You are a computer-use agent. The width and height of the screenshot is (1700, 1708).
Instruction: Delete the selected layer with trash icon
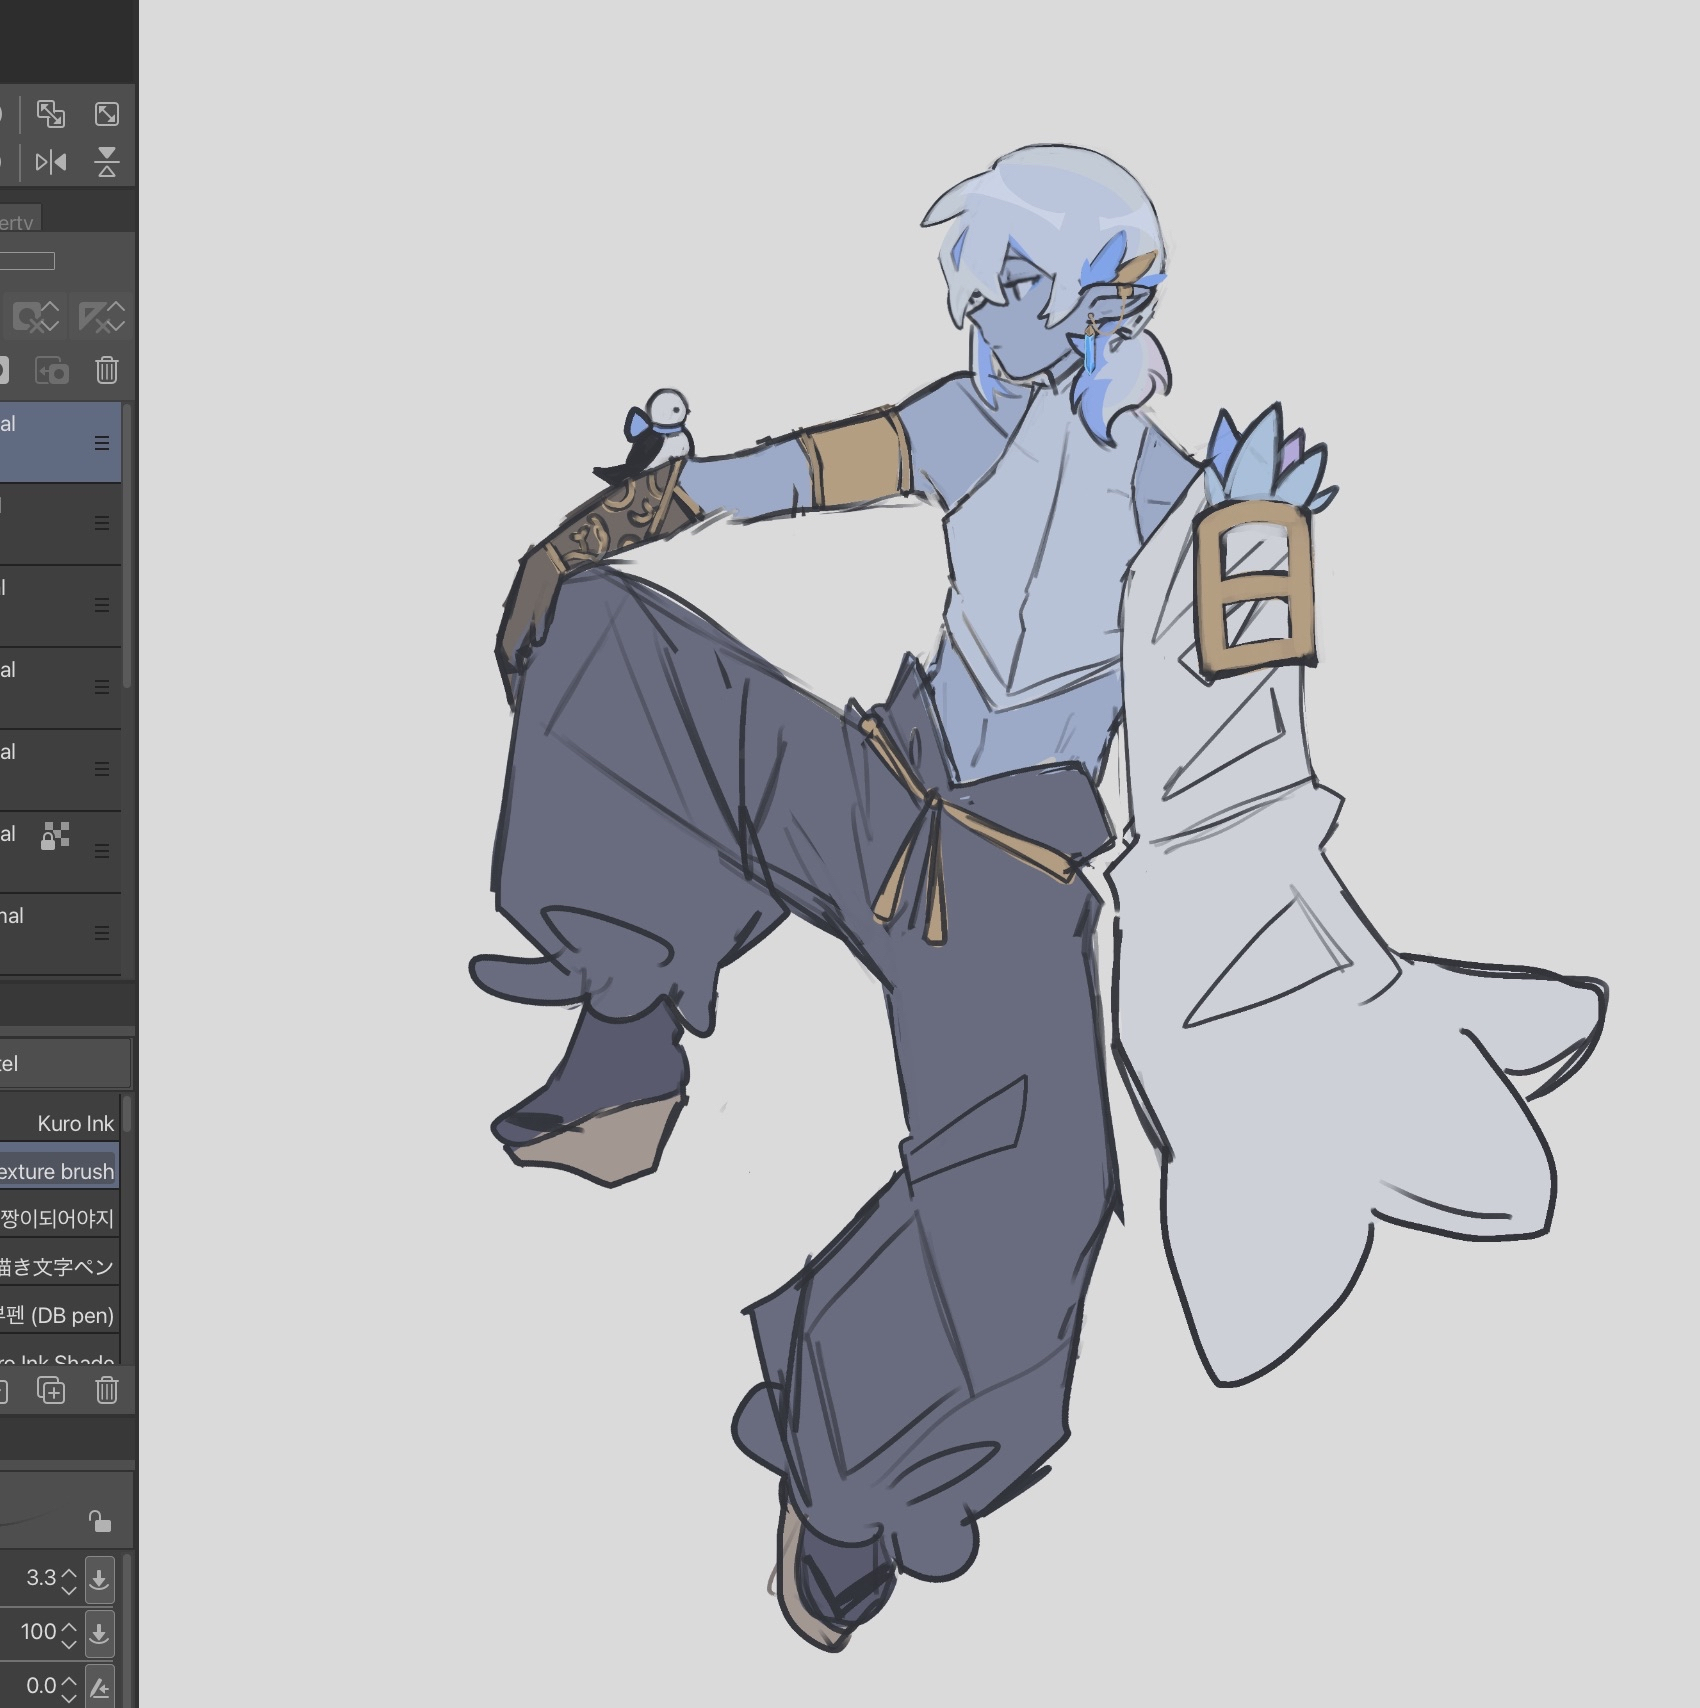(x=107, y=371)
